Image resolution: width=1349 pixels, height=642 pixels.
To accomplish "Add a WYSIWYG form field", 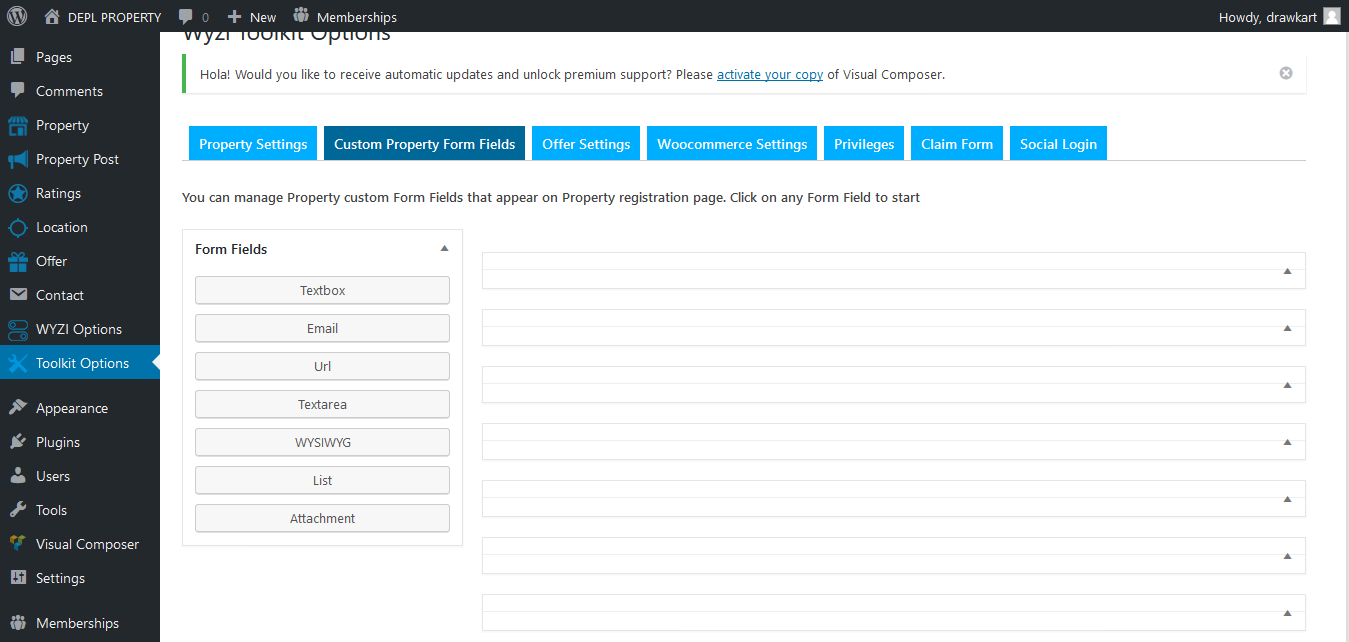I will point(322,442).
